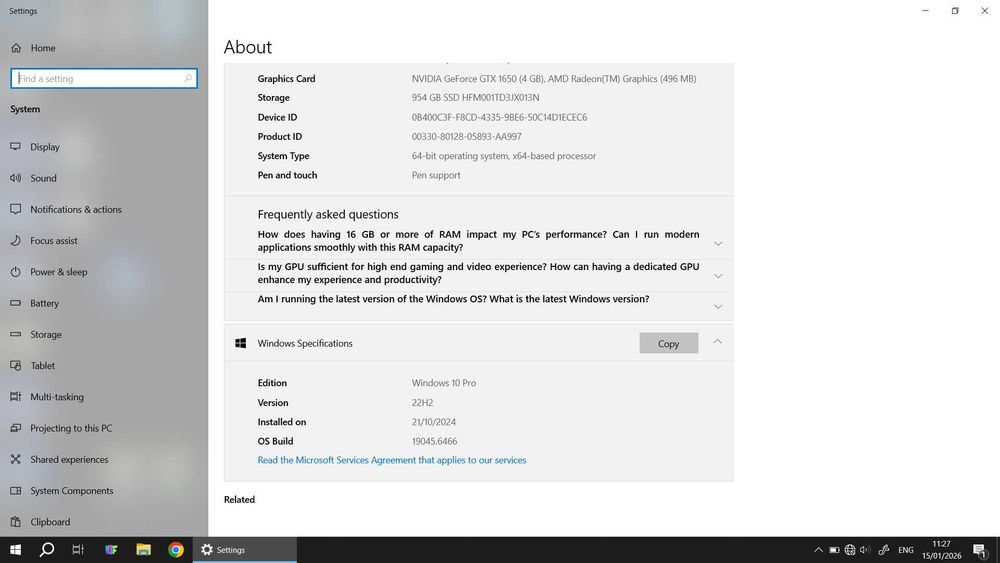This screenshot has width=1000, height=563.
Task: Click the Related heading
Action: [x=239, y=499]
